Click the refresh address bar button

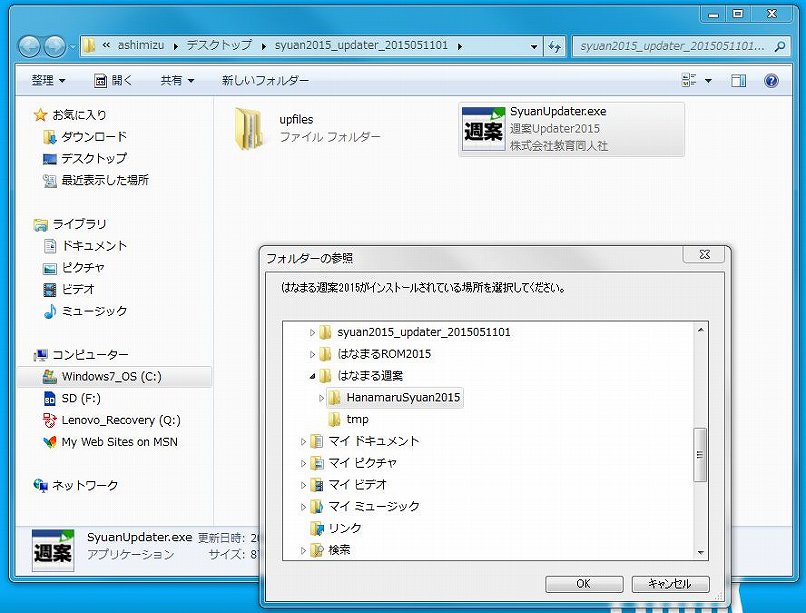pyautogui.click(x=556, y=46)
